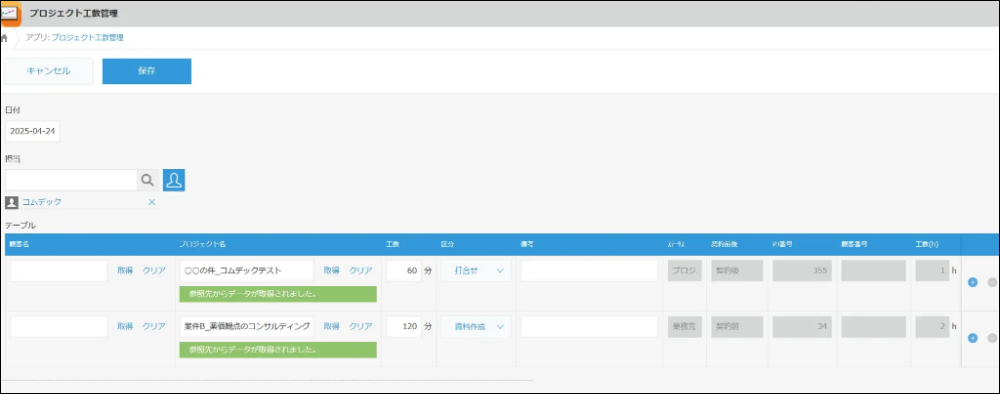Click the date field showing 2025-04-24
The width and height of the screenshot is (1000, 394).
pos(33,131)
